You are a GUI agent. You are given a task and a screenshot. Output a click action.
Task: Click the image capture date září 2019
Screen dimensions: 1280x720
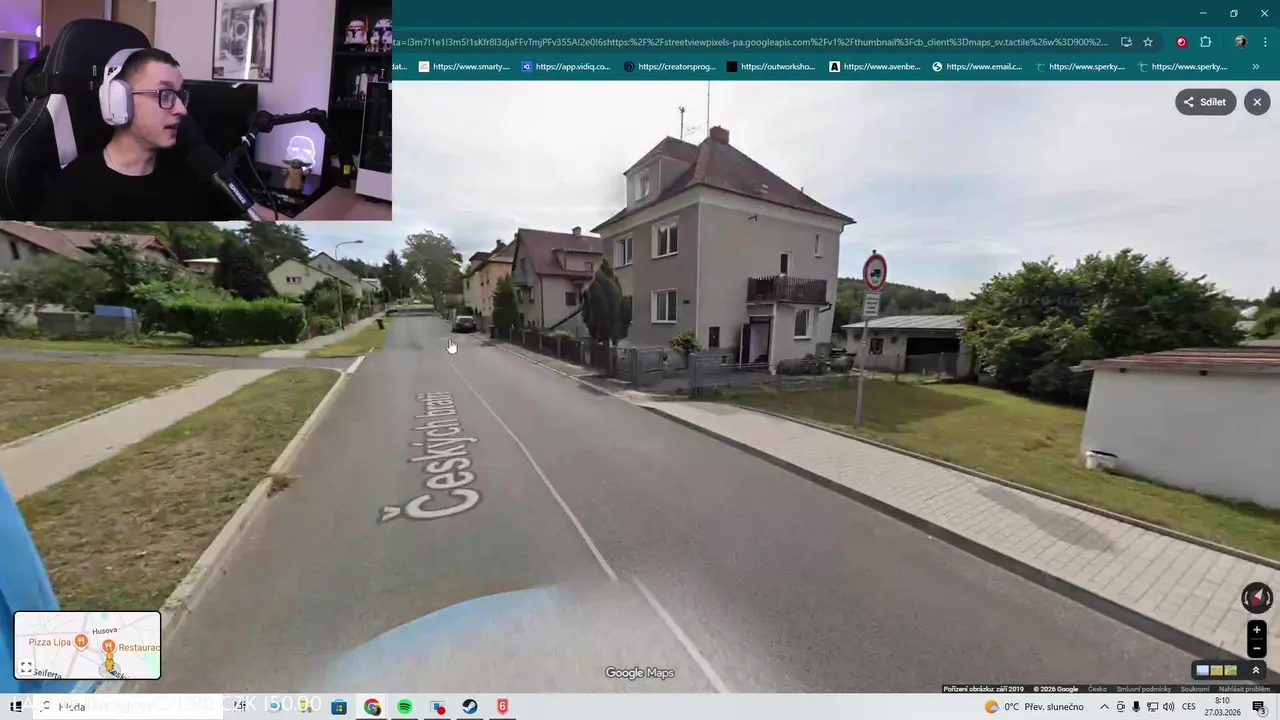click(984, 689)
